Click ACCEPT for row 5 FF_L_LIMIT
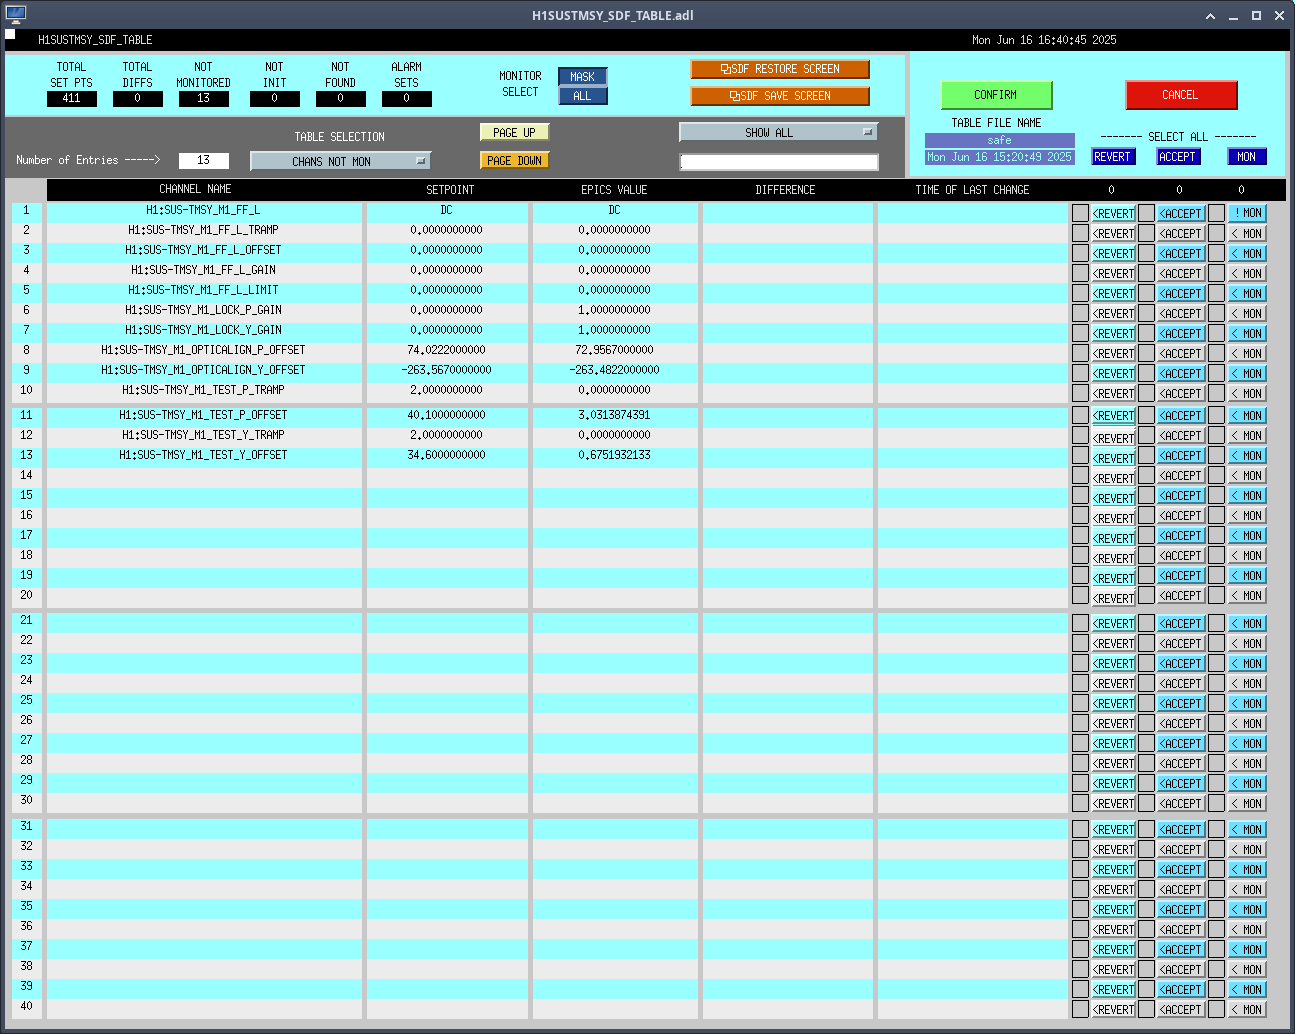 click(x=1181, y=294)
